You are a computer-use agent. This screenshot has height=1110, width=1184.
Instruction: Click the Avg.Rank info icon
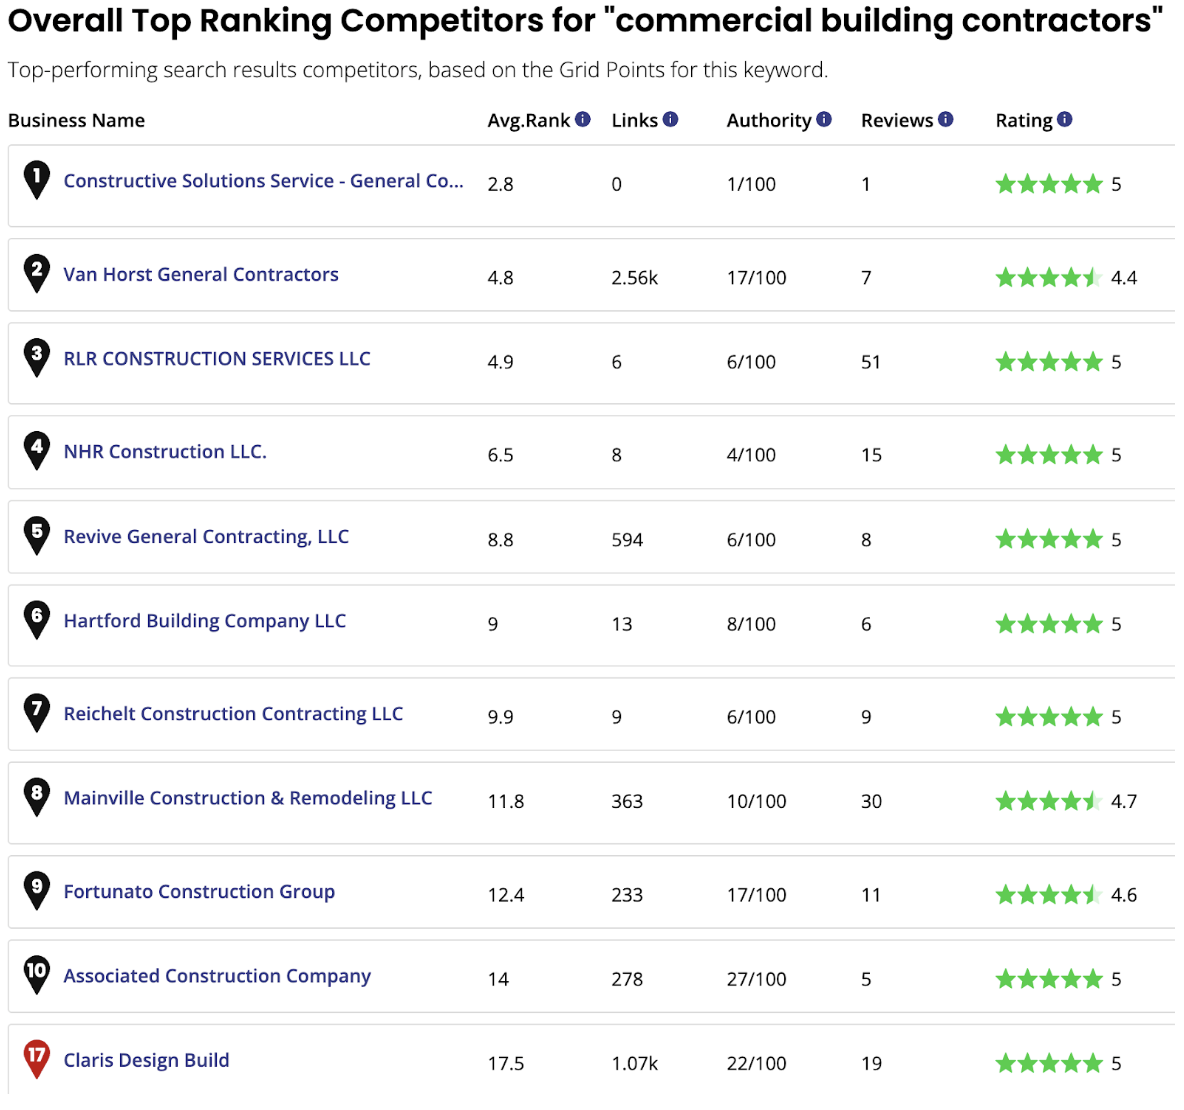tap(582, 118)
